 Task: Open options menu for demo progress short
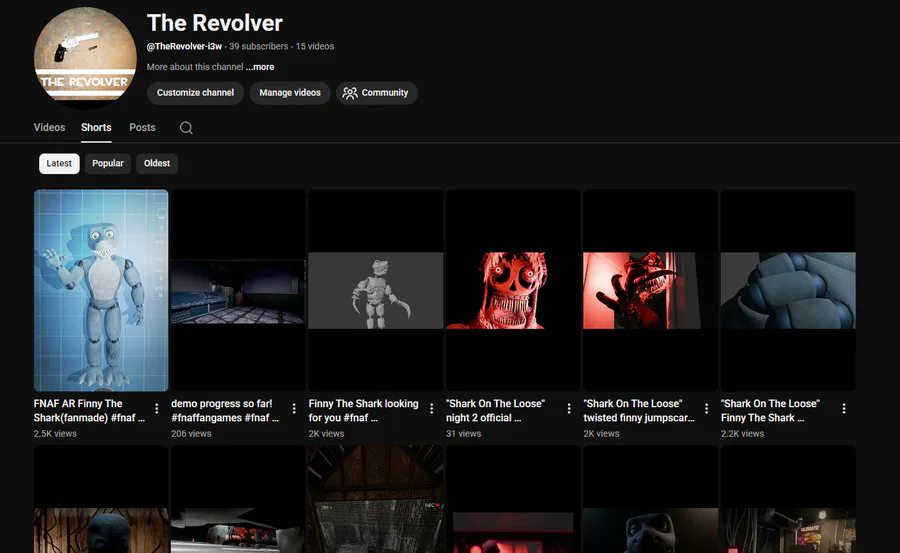(294, 408)
